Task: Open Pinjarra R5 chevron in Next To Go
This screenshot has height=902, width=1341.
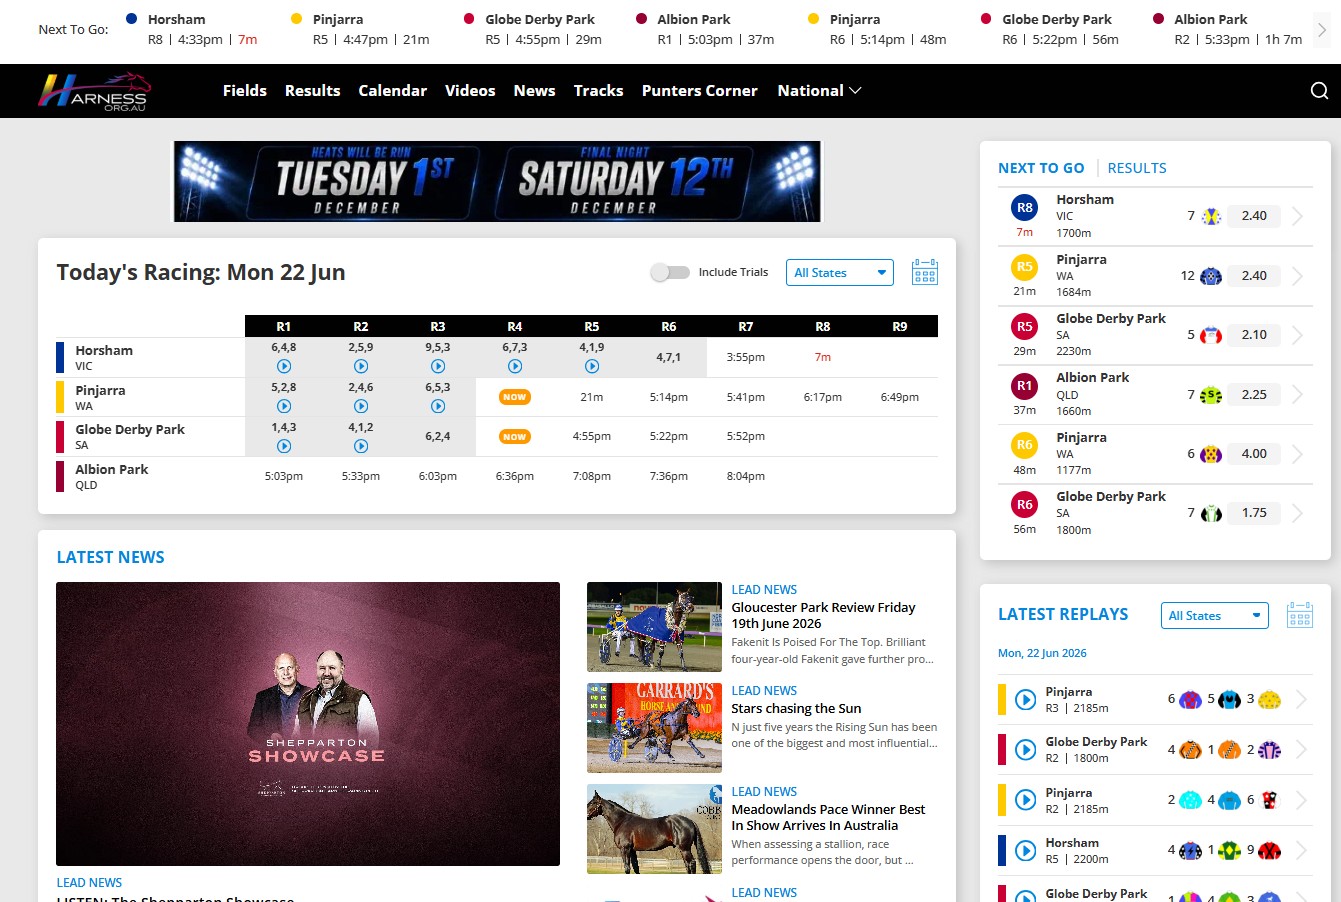Action: pyautogui.click(x=1298, y=276)
